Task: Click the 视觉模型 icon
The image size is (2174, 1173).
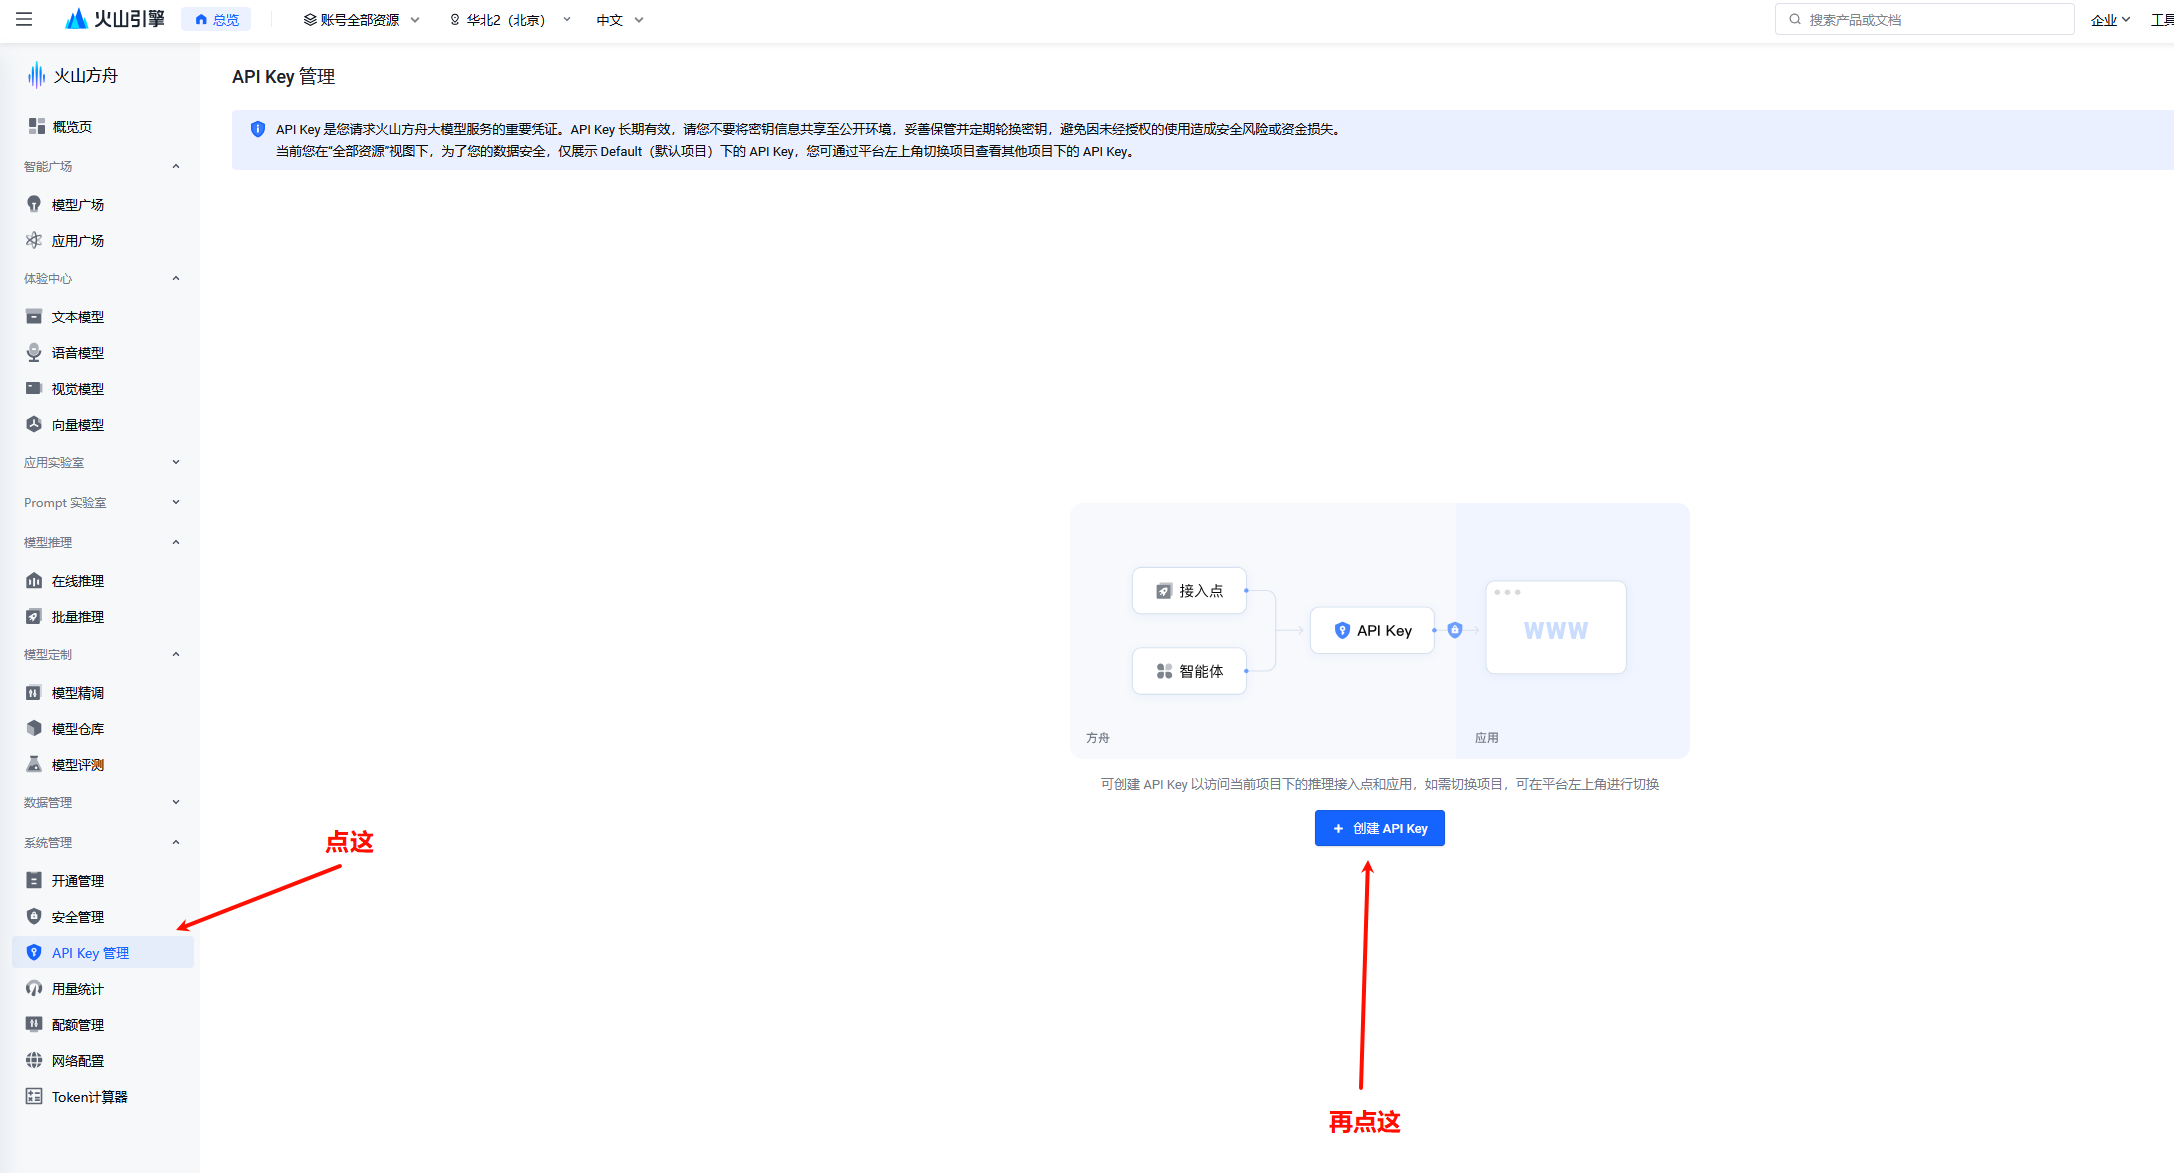Action: pyautogui.click(x=34, y=388)
